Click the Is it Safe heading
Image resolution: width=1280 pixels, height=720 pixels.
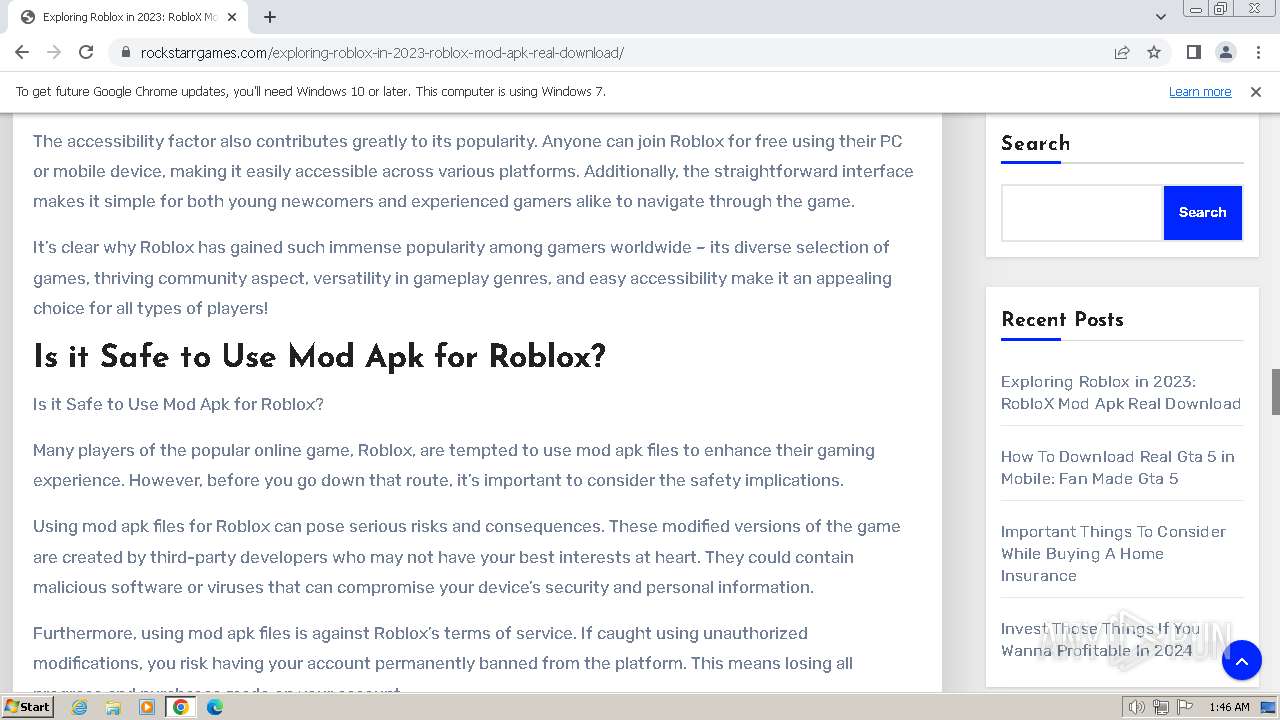pos(319,357)
